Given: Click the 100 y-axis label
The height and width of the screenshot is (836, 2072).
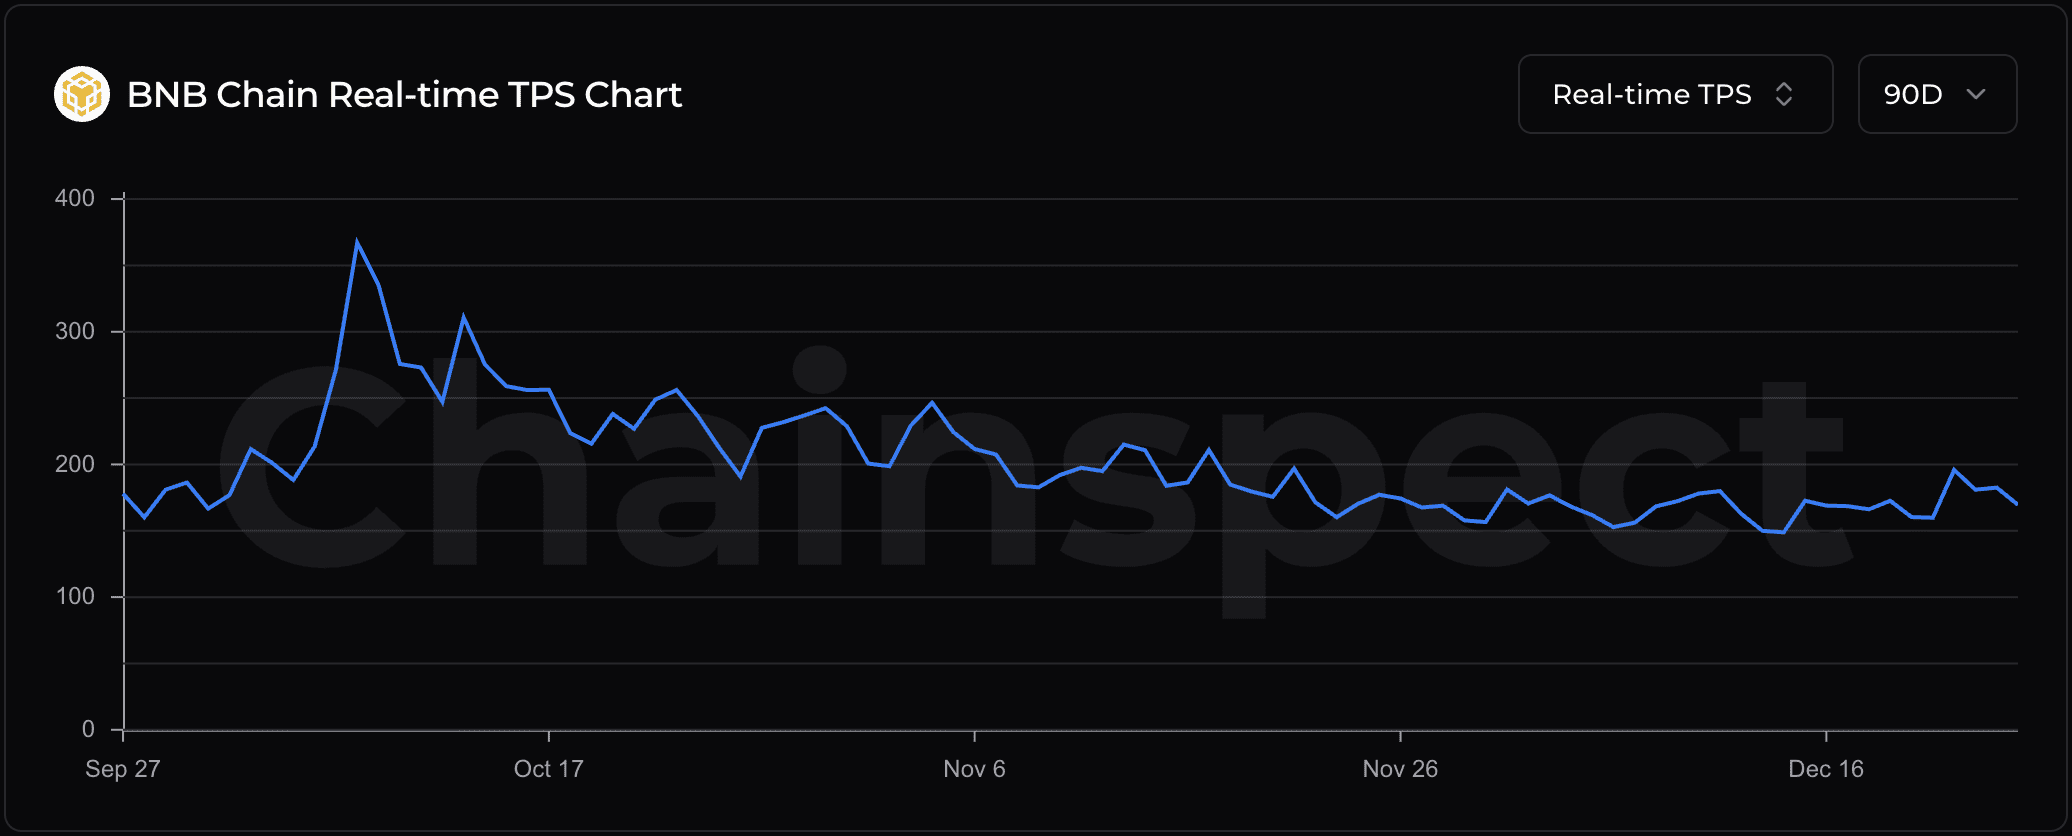Looking at the screenshot, I should click(75, 597).
